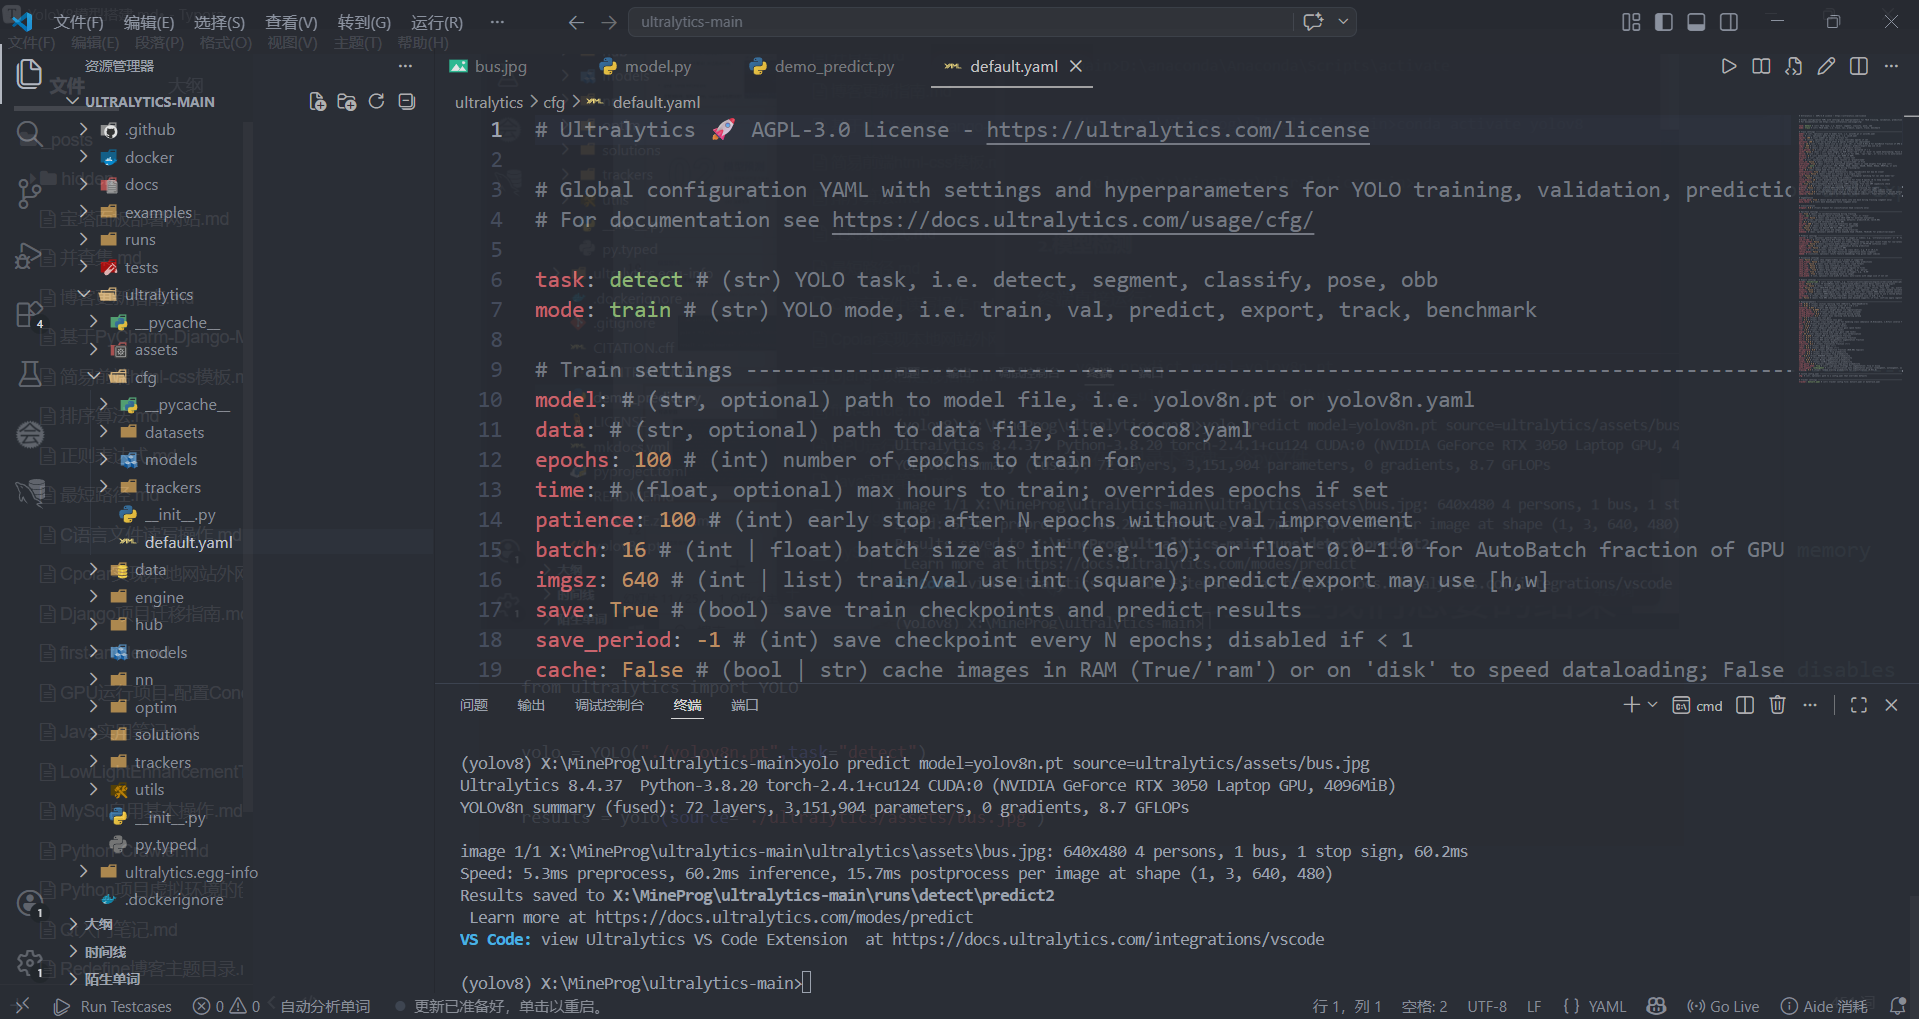Open the notifications bell in status bar
Viewport: 1919px width, 1019px height.
[1897, 1006]
